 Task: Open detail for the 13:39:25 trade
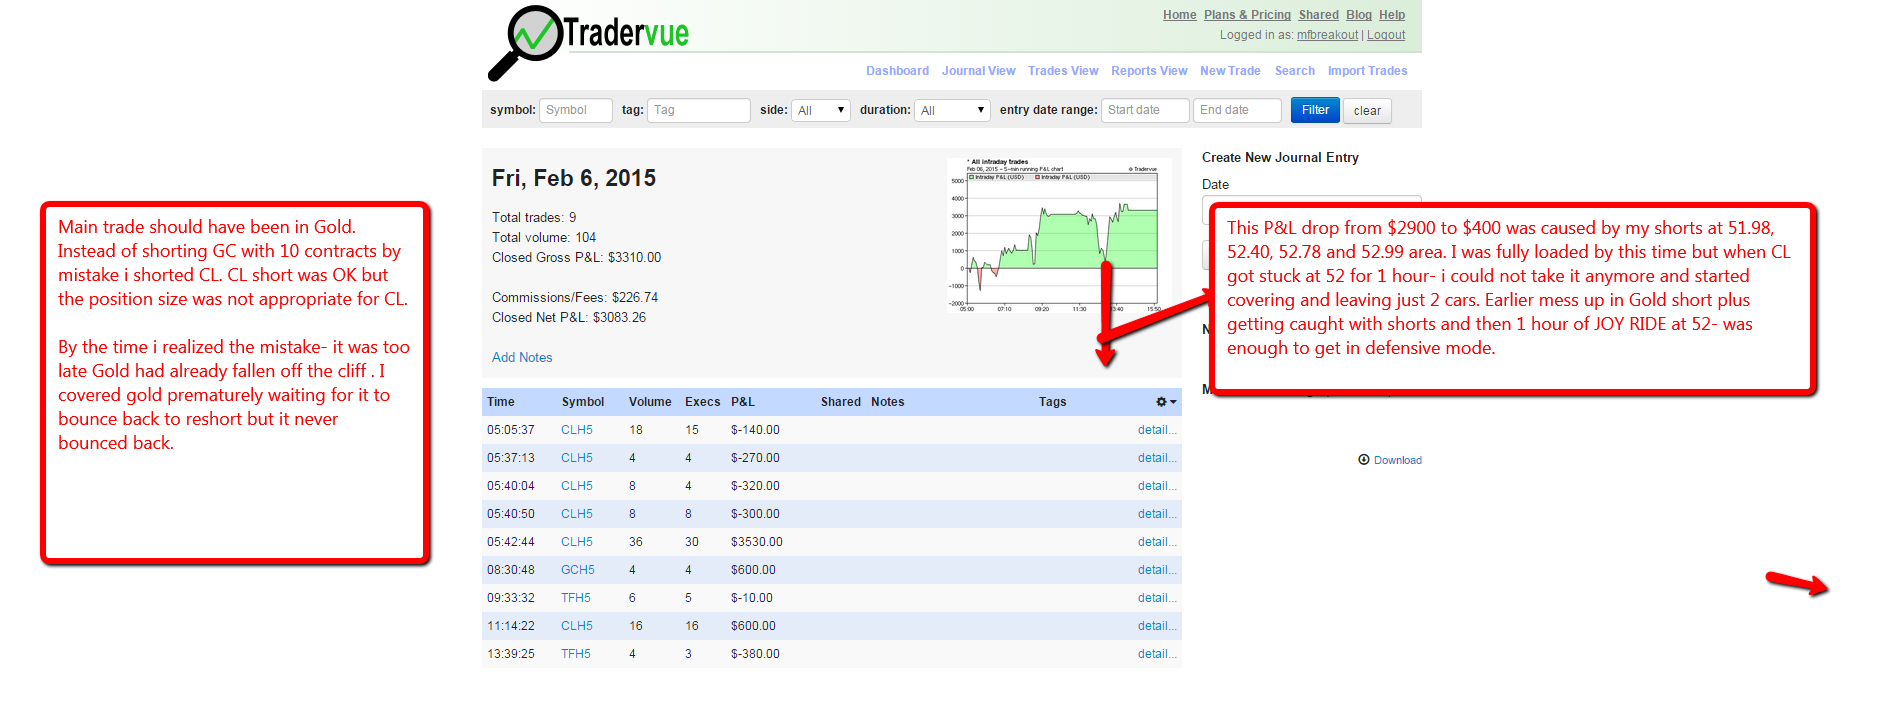(x=1157, y=654)
